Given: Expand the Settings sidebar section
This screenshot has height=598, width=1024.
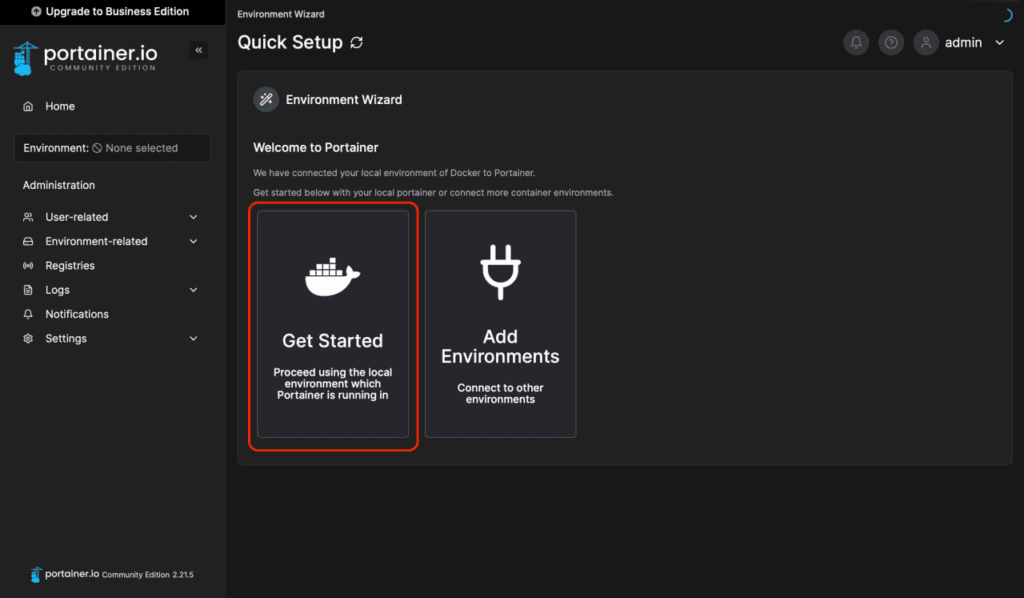Looking at the screenshot, I should pyautogui.click(x=193, y=339).
